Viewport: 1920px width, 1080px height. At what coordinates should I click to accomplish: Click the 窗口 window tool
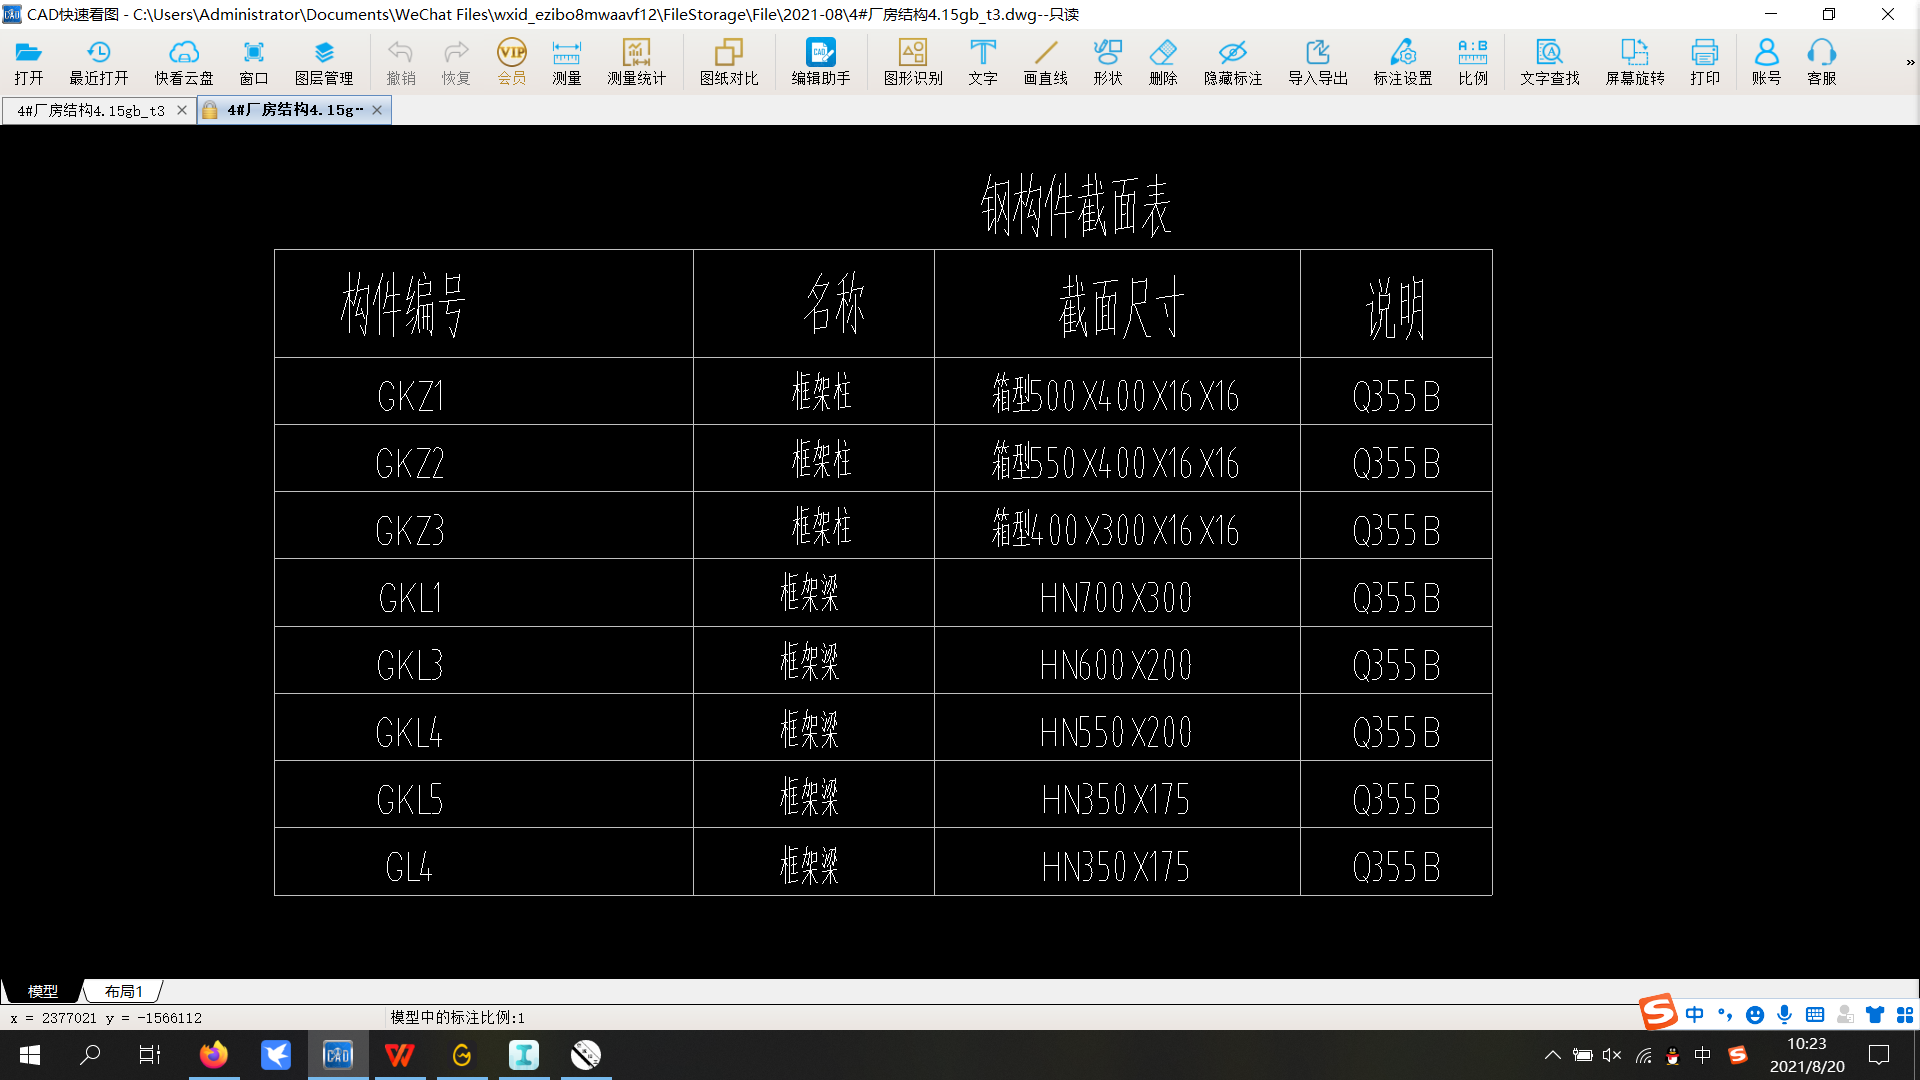tap(253, 62)
